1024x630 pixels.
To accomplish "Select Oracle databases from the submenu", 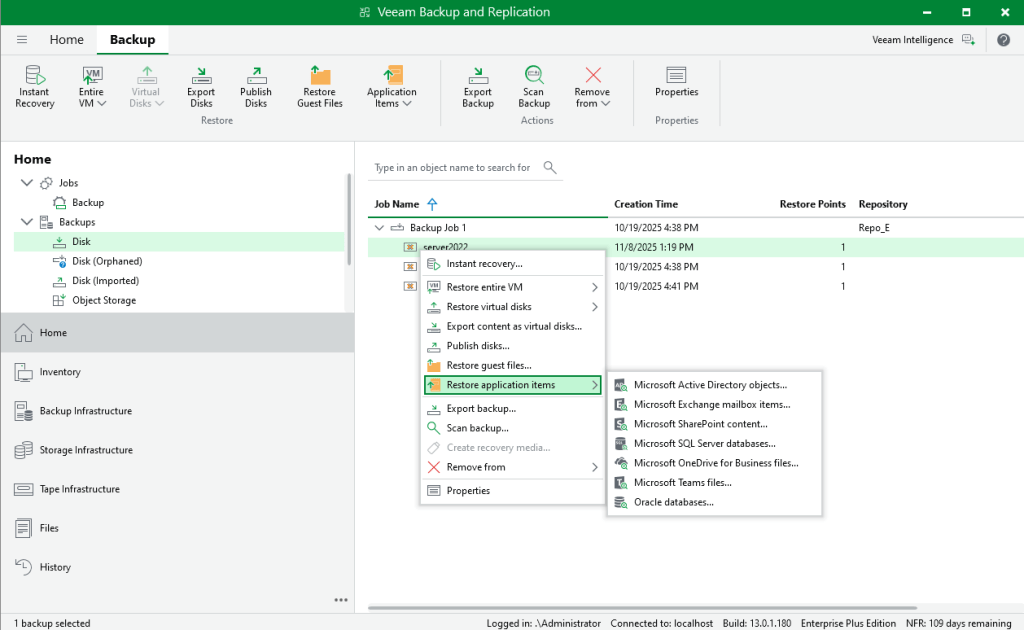I will pyautogui.click(x=673, y=502).
